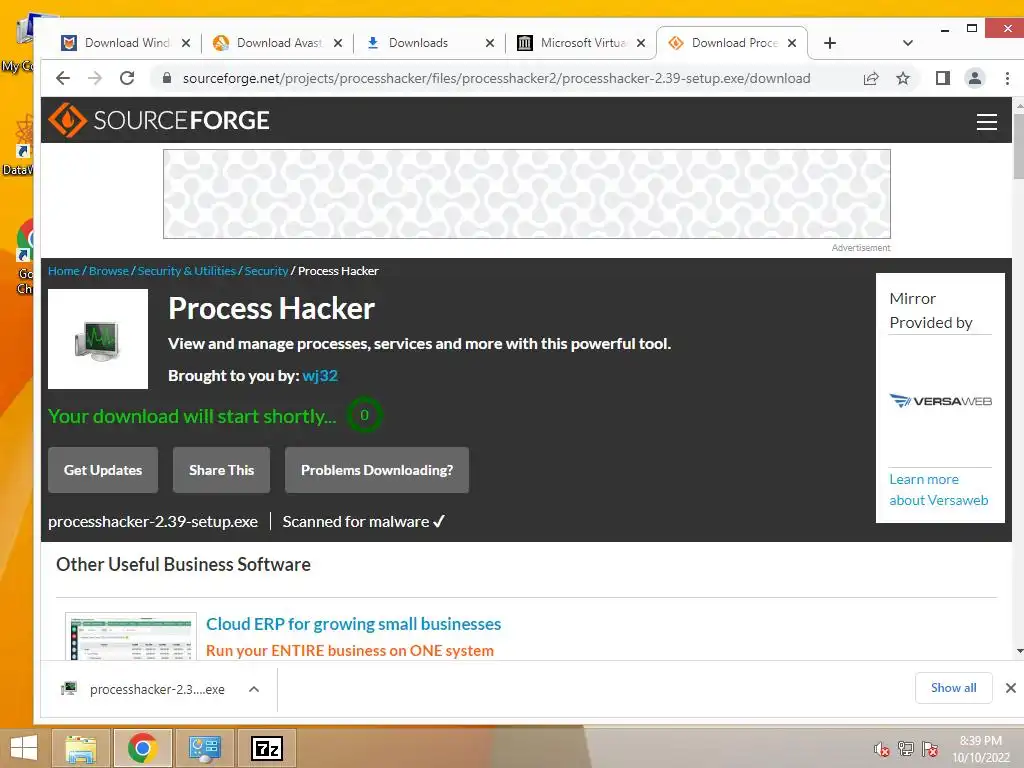Close the Download Avast tab
1024x768 pixels.
(x=338, y=43)
